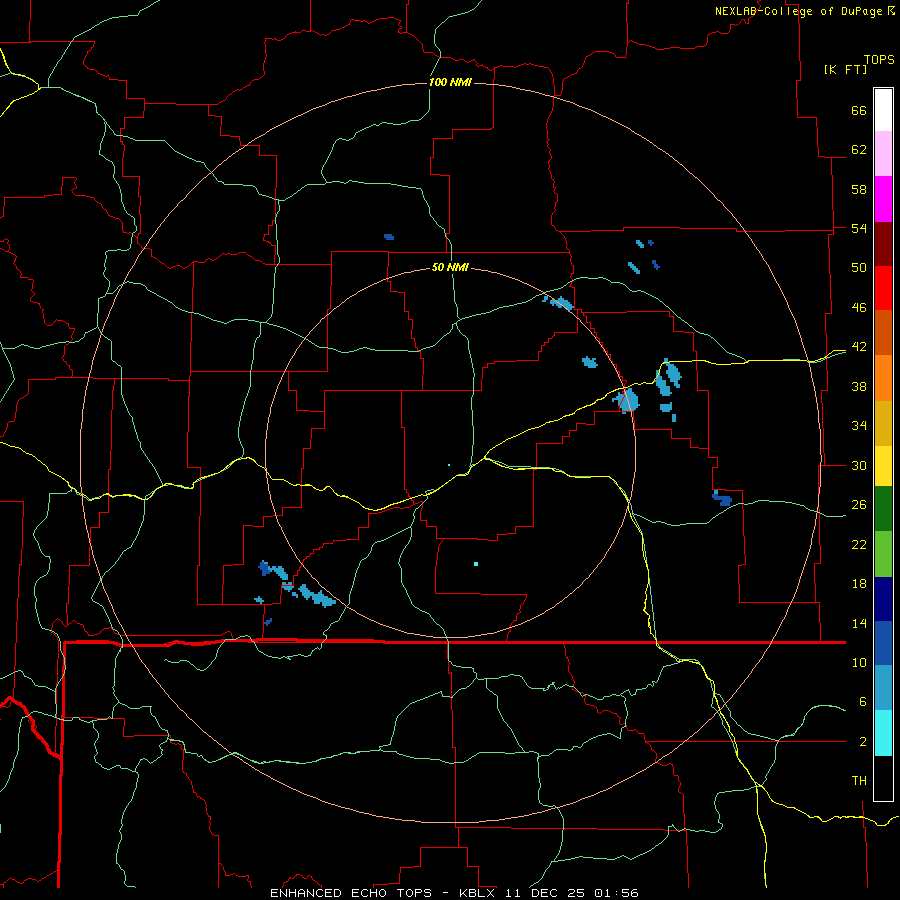Click the [K FT] units label
Image resolution: width=900 pixels, height=900 pixels.
click(x=845, y=70)
